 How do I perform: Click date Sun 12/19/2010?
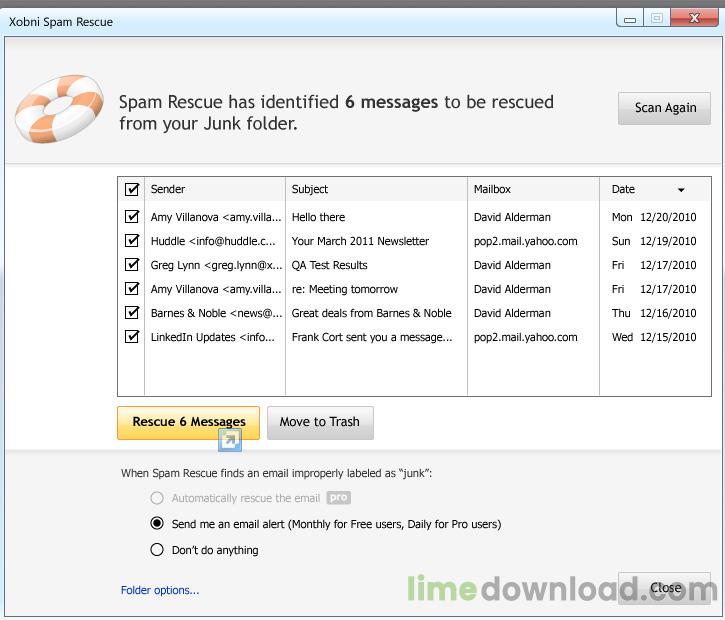pos(654,241)
